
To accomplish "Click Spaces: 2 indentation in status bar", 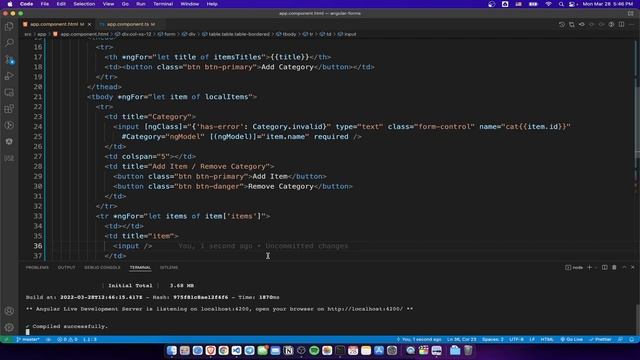I will (x=493, y=340).
